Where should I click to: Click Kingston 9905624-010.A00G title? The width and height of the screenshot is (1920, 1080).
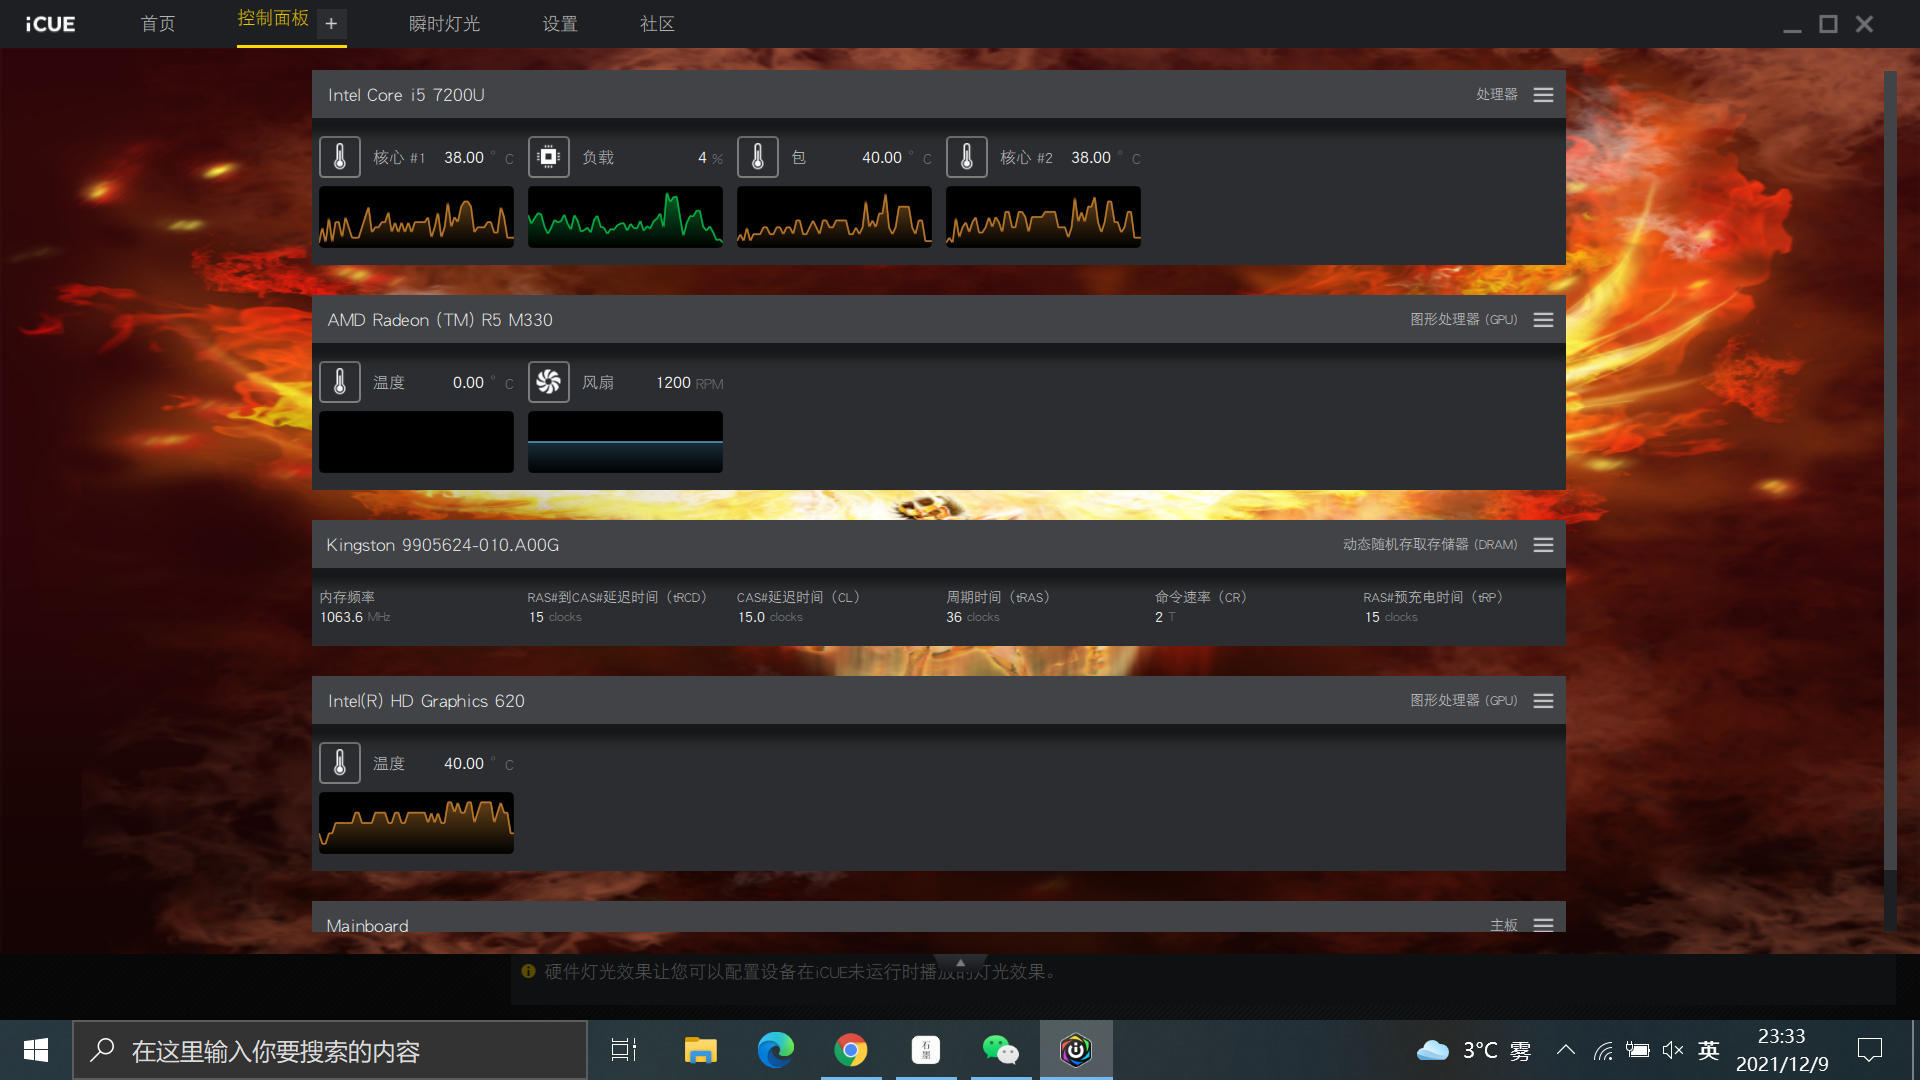(442, 545)
